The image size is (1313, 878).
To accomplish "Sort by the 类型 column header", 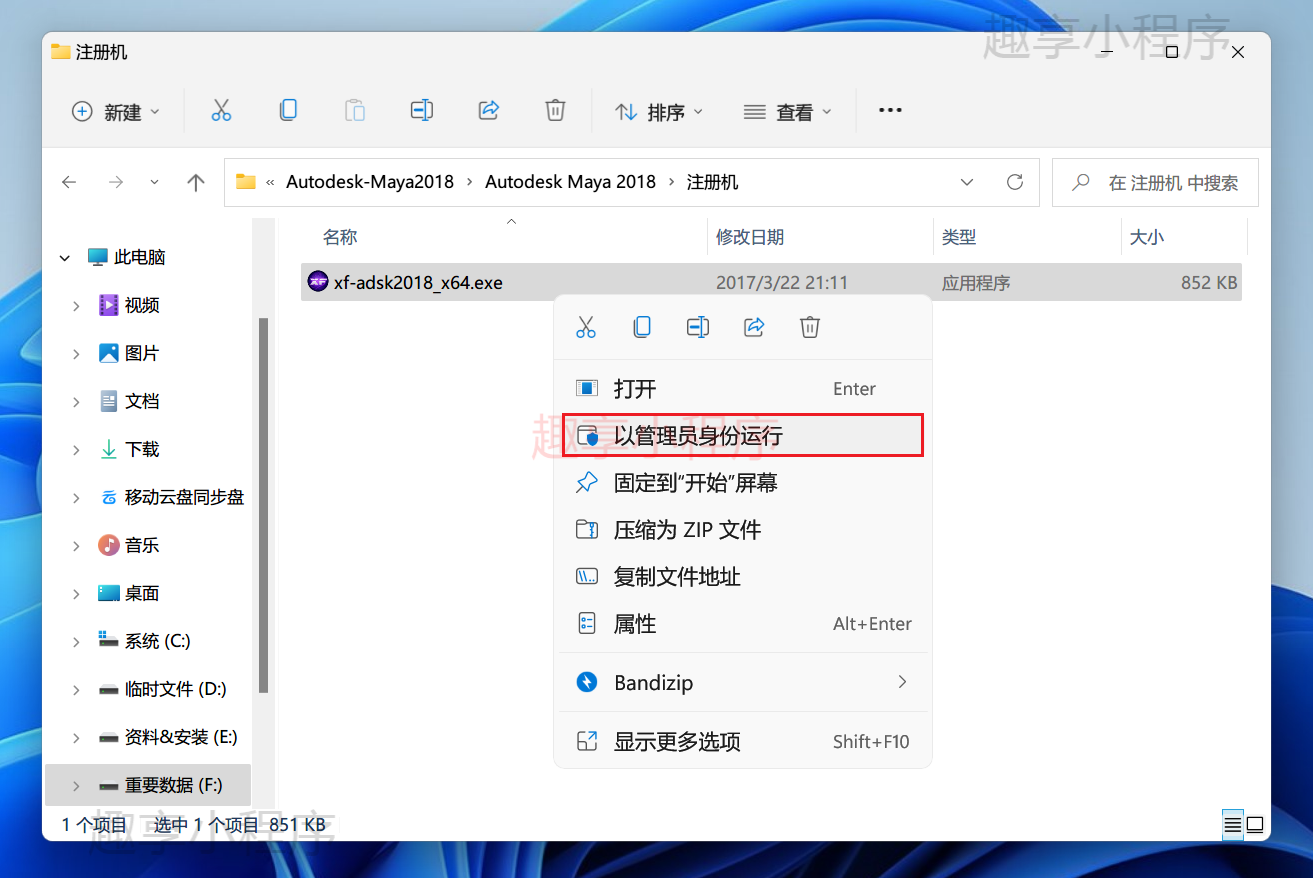I will pyautogui.click(x=959, y=237).
